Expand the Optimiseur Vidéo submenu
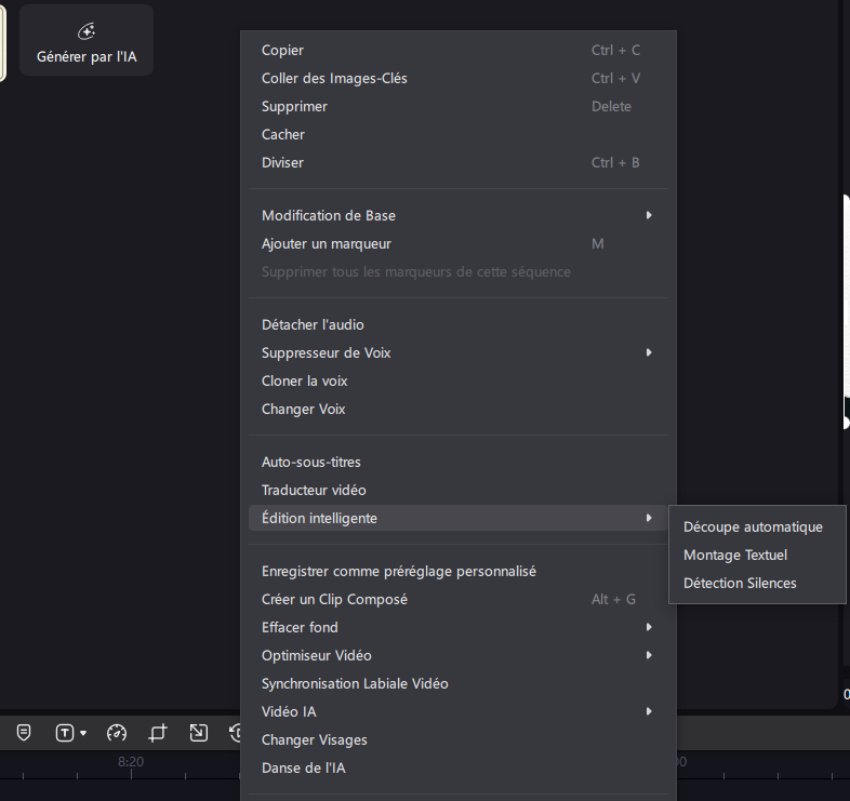The height and width of the screenshot is (801, 850). click(x=458, y=656)
